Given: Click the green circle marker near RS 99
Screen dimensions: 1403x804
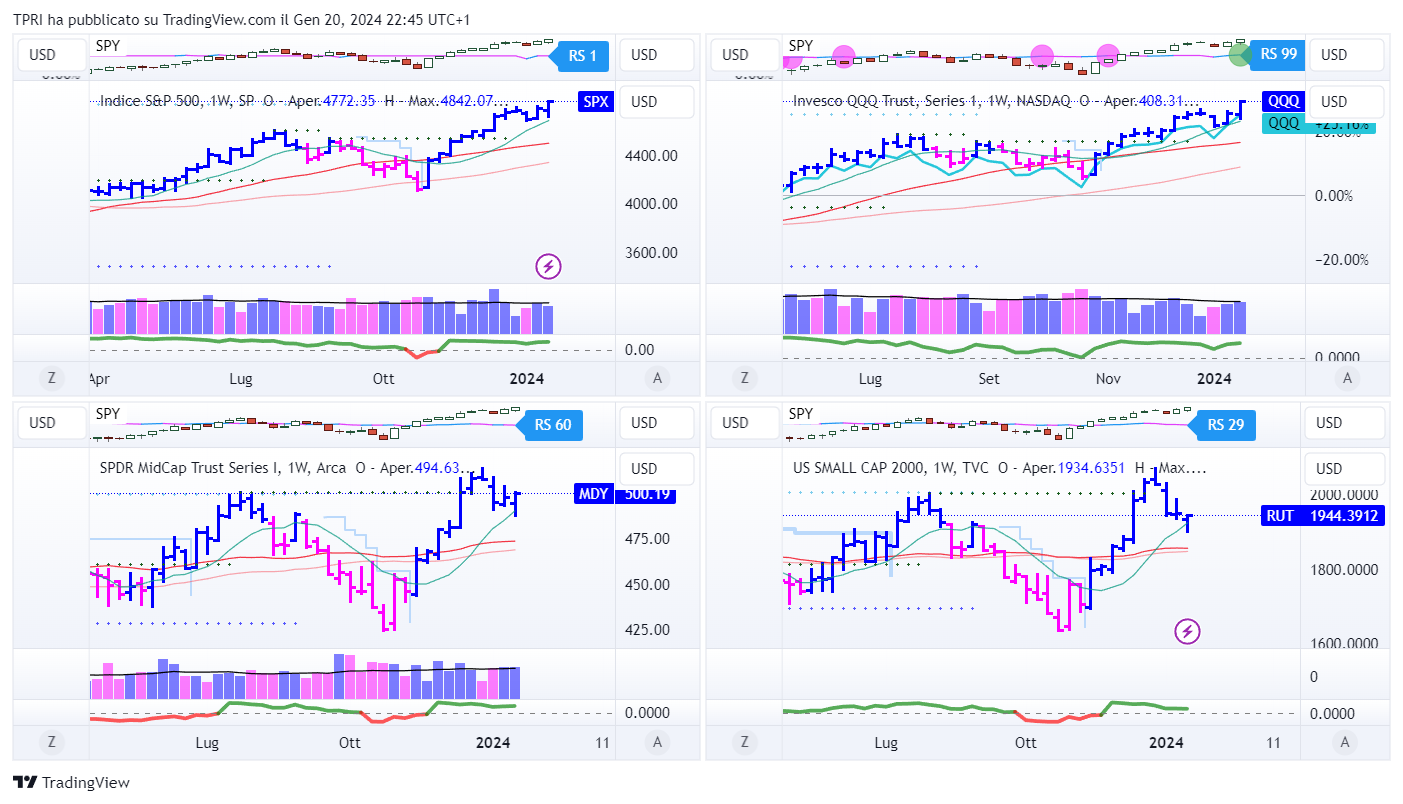Looking at the screenshot, I should (1240, 54).
